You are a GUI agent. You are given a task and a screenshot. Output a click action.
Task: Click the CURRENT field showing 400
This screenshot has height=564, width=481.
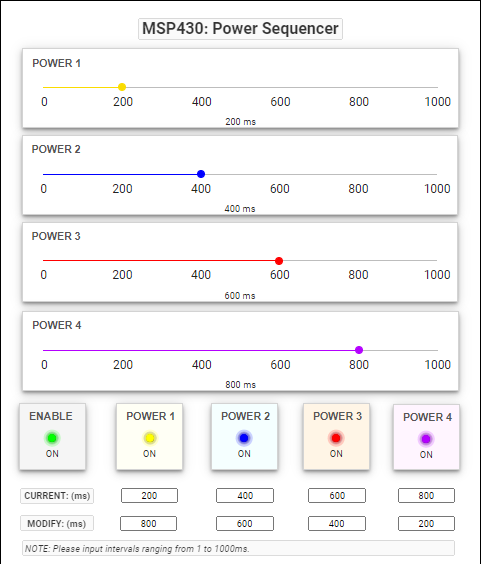coord(245,496)
